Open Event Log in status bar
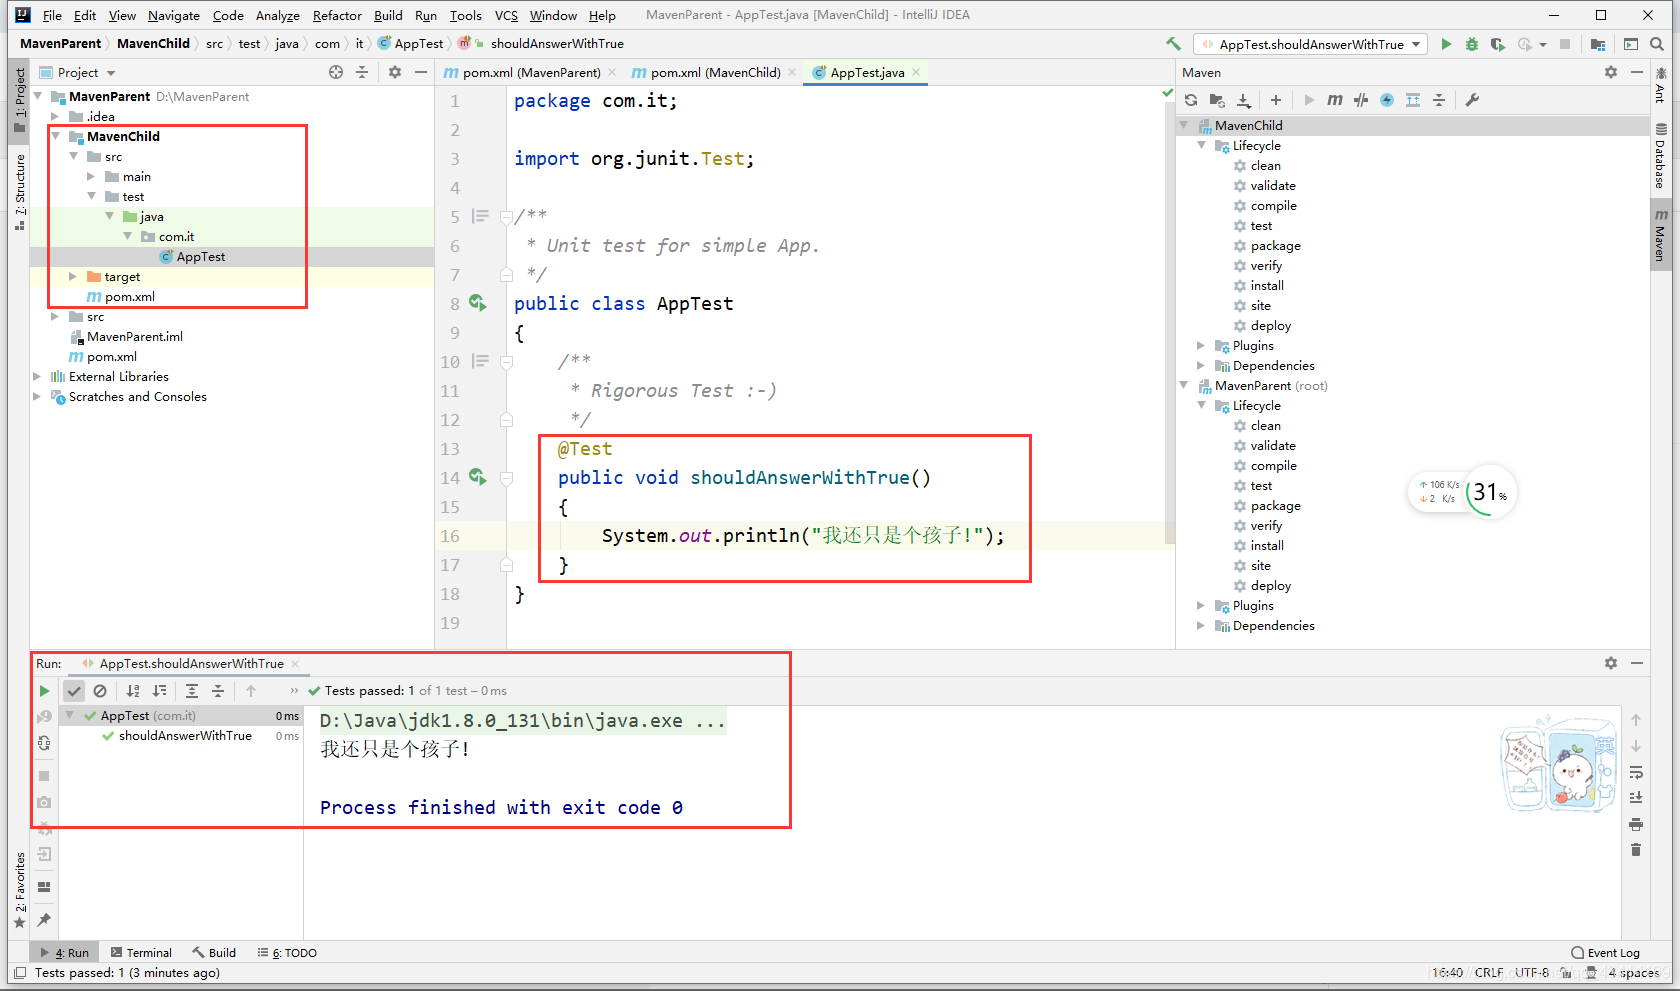Image resolution: width=1680 pixels, height=991 pixels. pyautogui.click(x=1605, y=952)
